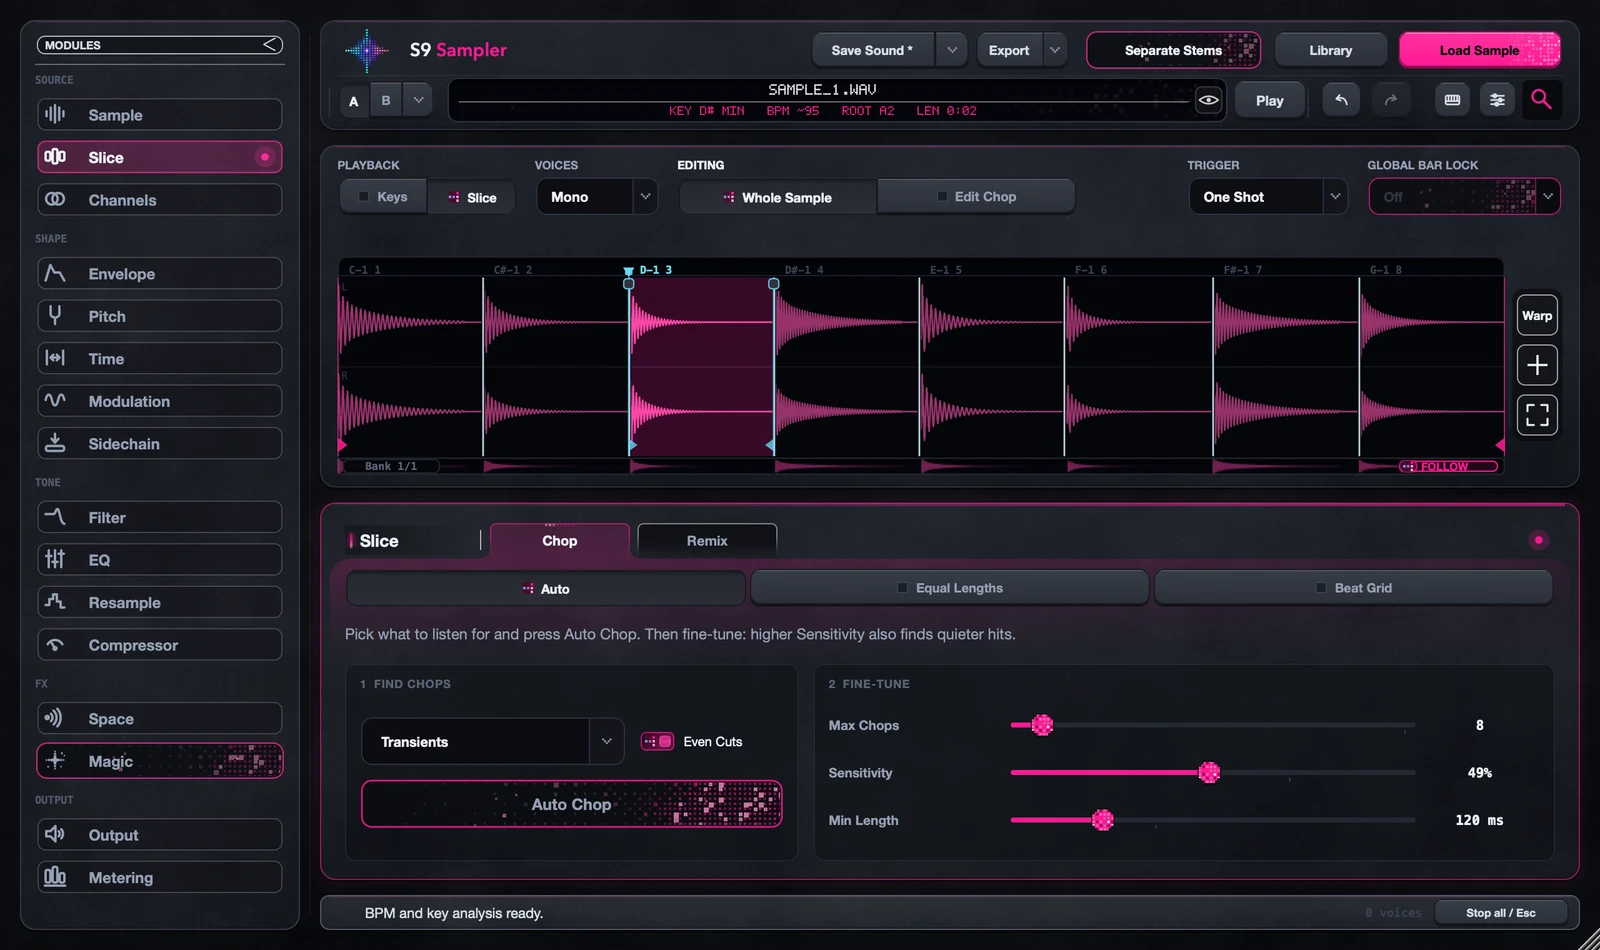Toggle the Even Cuts switch
The width and height of the screenshot is (1600, 950).
[657, 741]
